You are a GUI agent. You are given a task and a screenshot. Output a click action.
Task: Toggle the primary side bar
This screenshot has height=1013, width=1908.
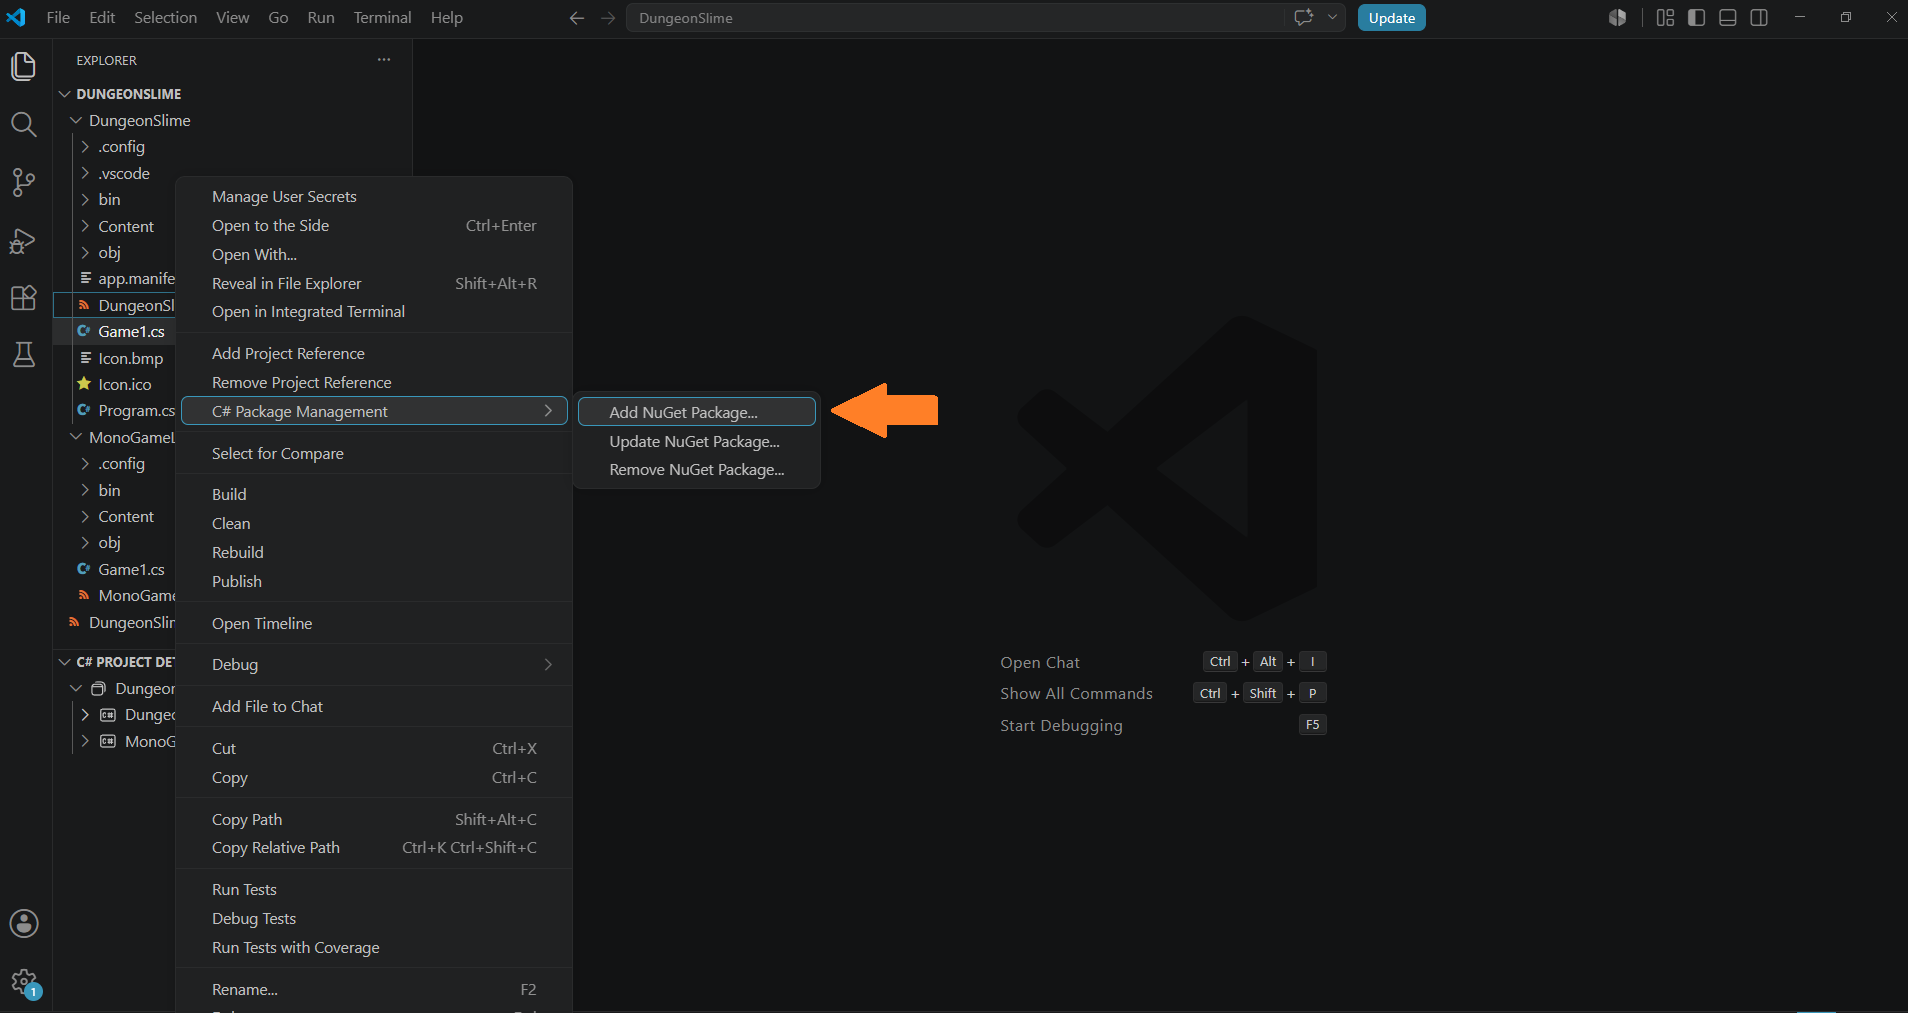tap(1696, 18)
